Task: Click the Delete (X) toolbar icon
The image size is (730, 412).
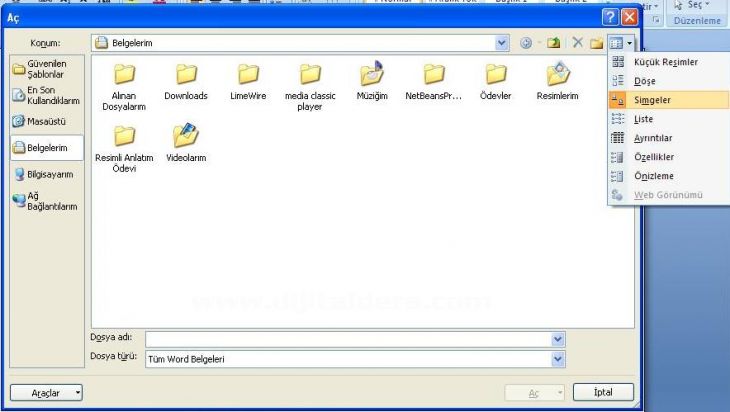Action: click(x=578, y=43)
